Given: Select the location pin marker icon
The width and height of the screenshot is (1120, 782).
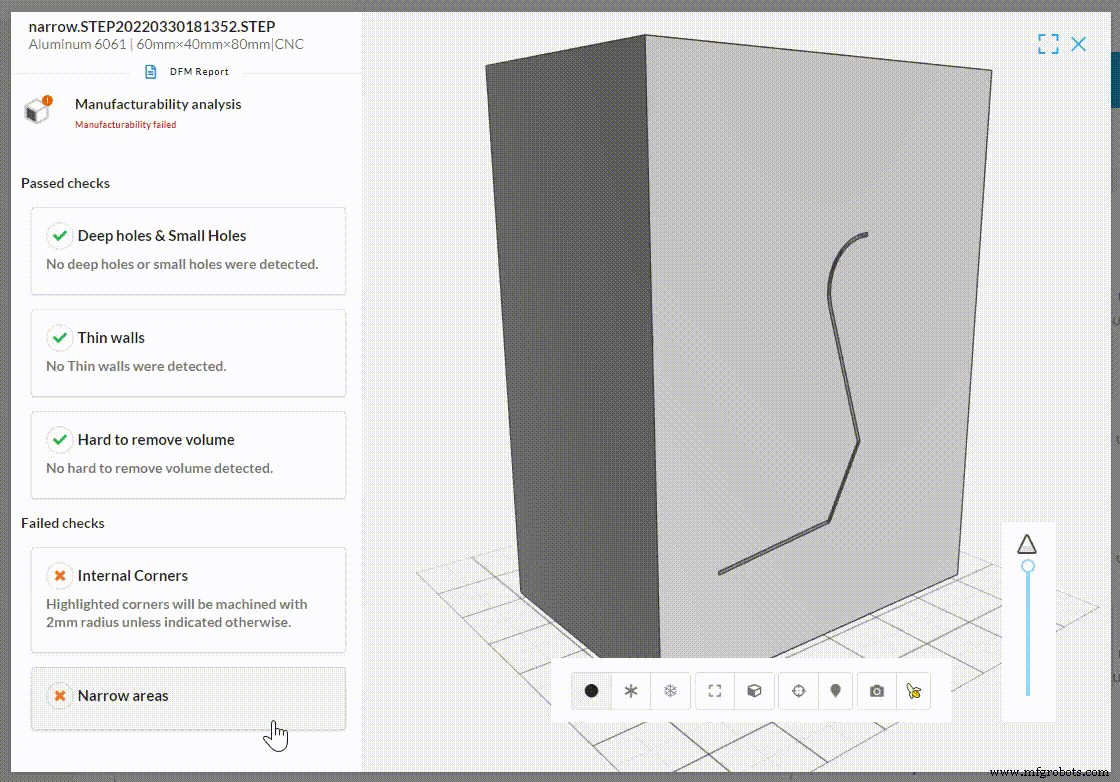Looking at the screenshot, I should pos(836,690).
